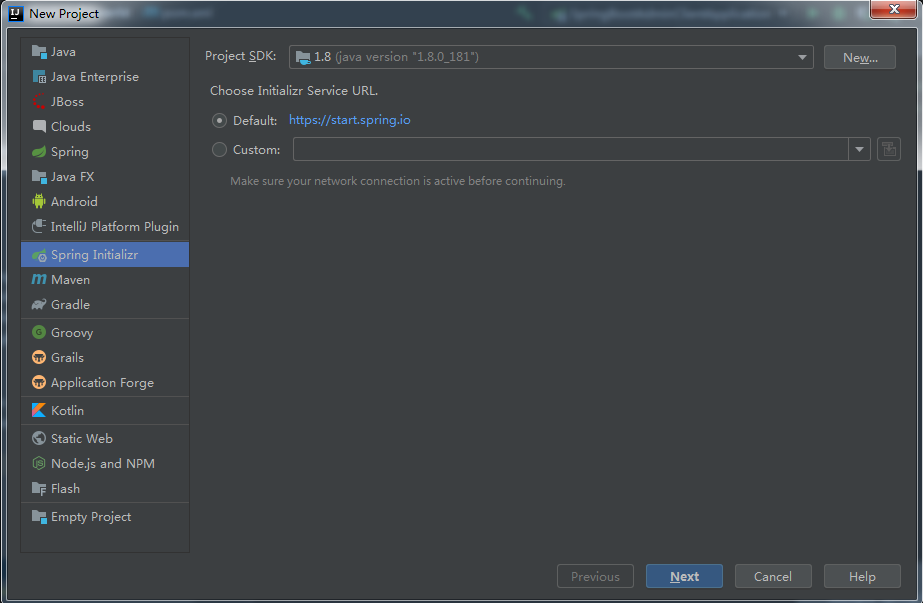Select Clouds label in the list
Image resolution: width=923 pixels, height=603 pixels.
pos(71,127)
